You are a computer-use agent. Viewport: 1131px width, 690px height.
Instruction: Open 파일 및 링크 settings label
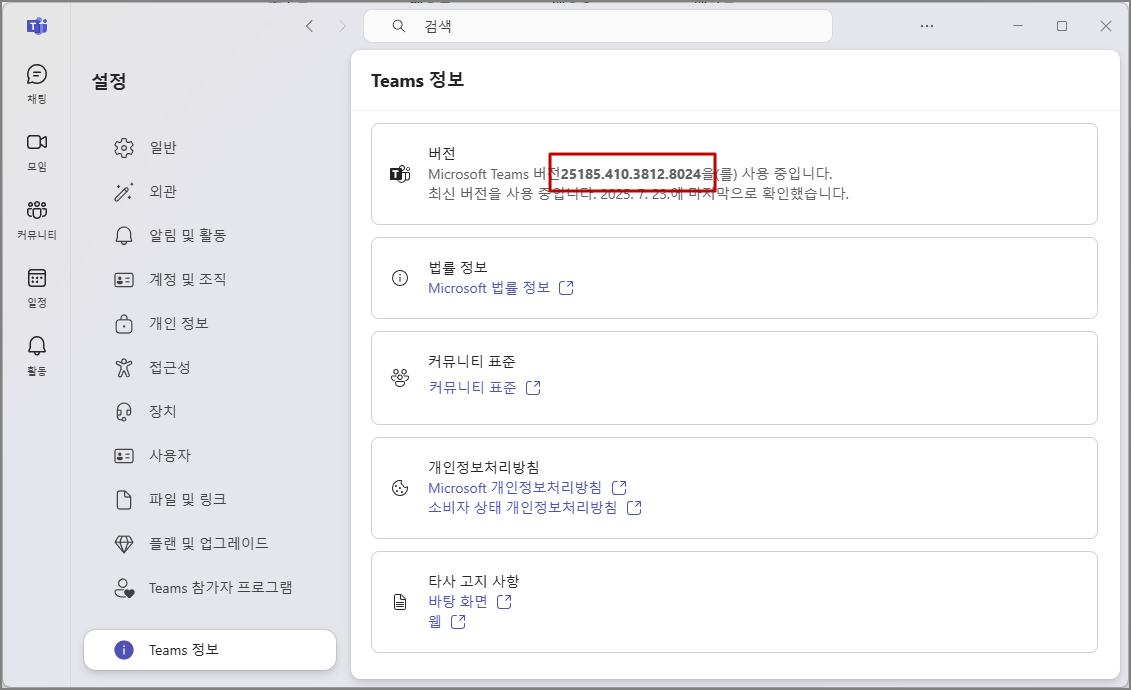coord(188,500)
